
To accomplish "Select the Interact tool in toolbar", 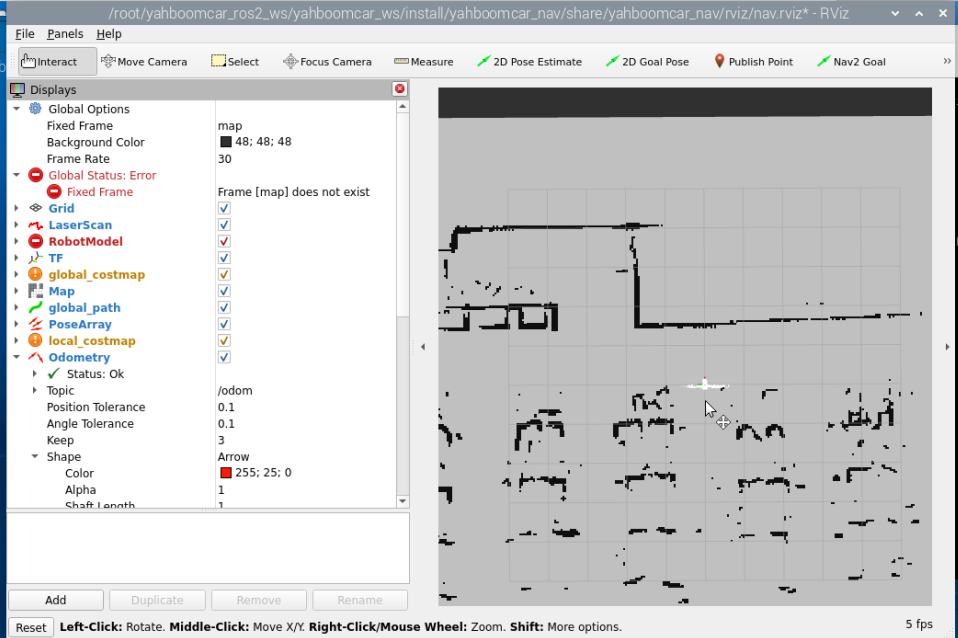I will click(x=57, y=61).
